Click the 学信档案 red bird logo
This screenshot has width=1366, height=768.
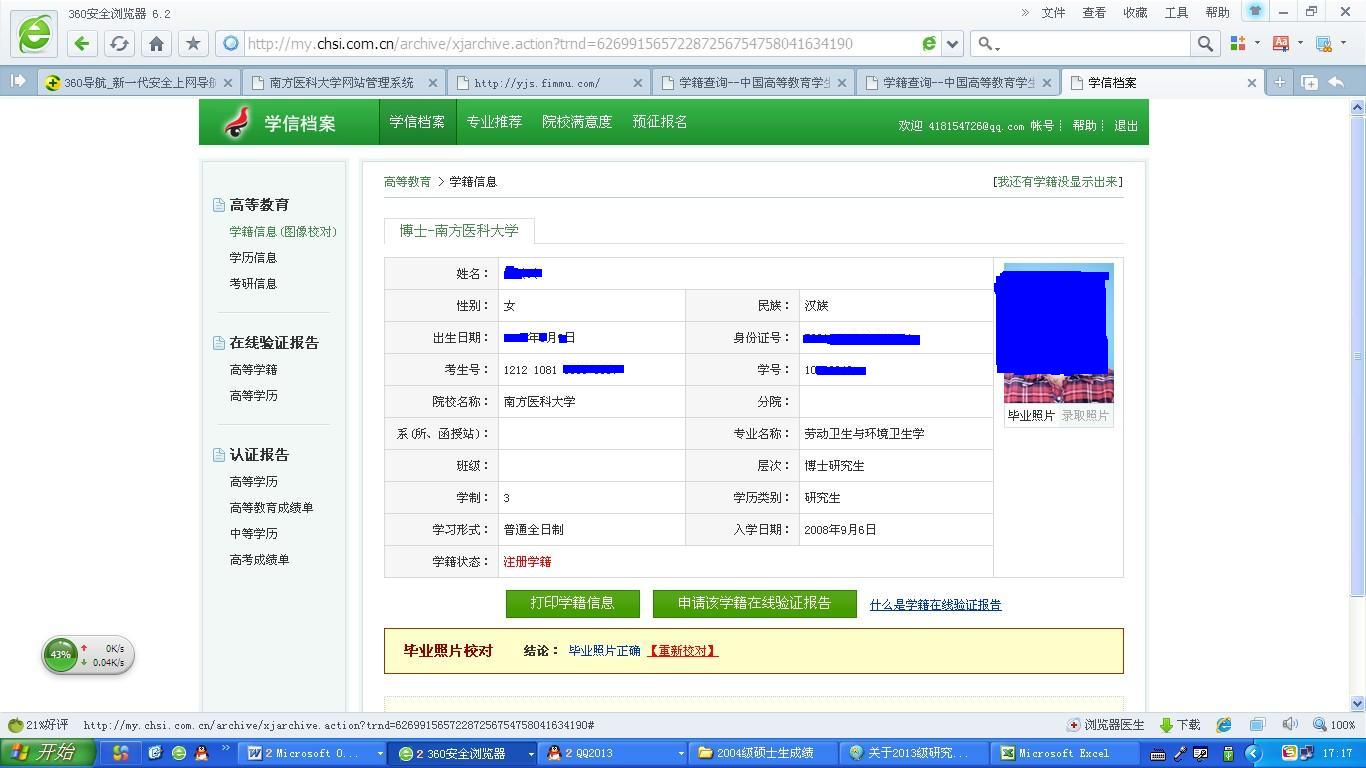[x=237, y=122]
